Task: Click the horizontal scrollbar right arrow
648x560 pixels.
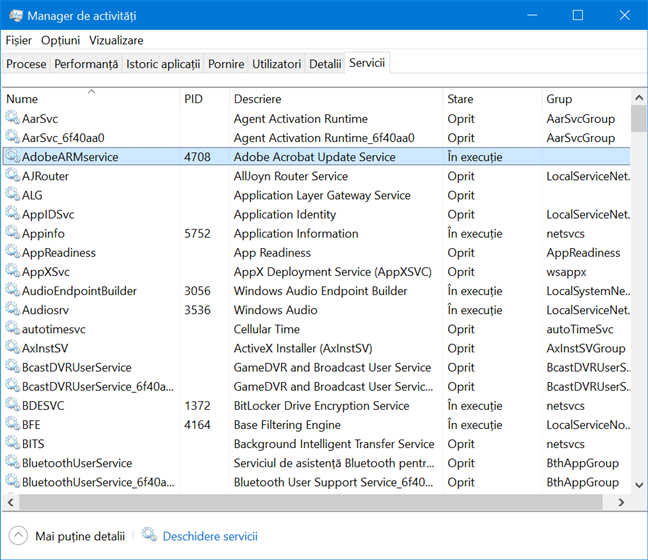Action: coord(621,502)
